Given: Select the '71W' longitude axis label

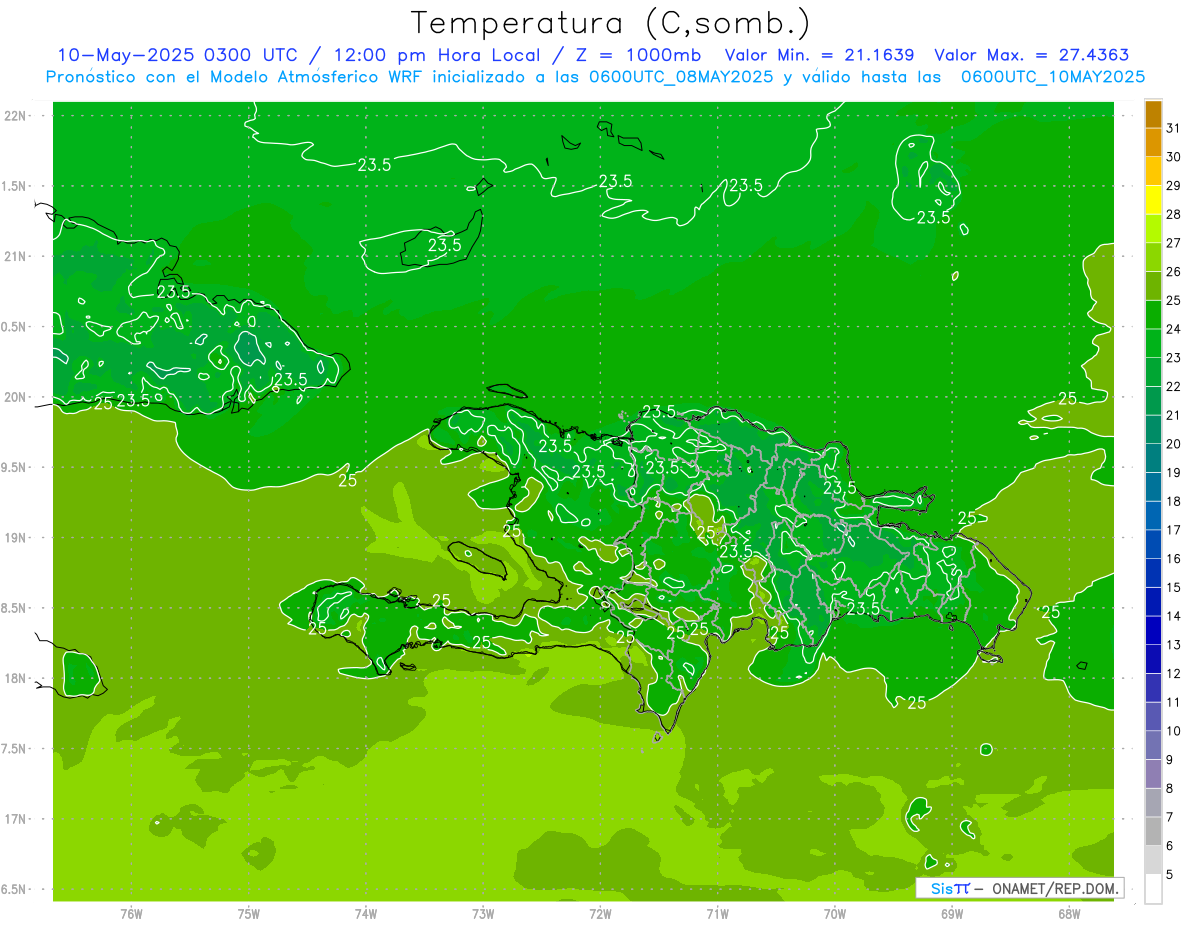Looking at the screenshot, I should 717,914.
